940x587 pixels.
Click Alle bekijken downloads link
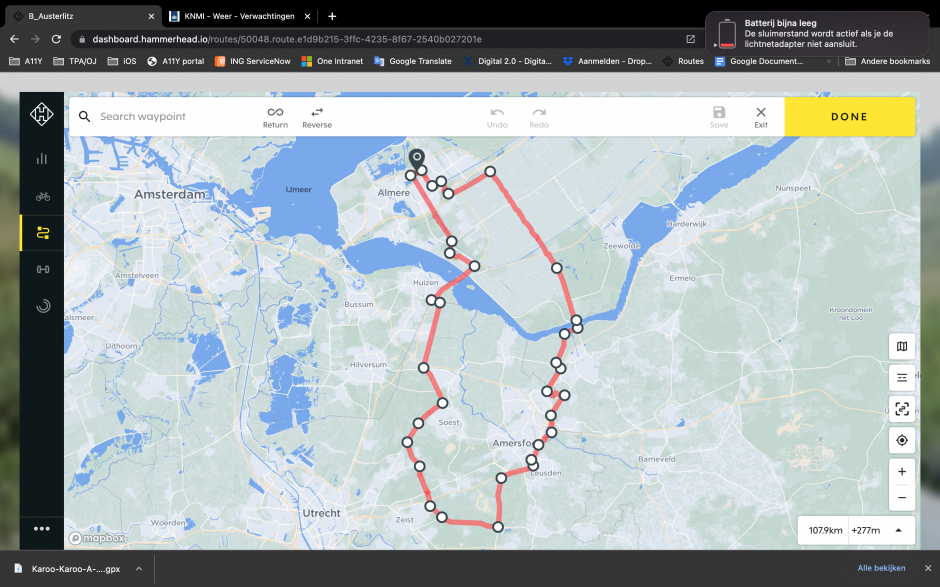pyautogui.click(x=881, y=568)
